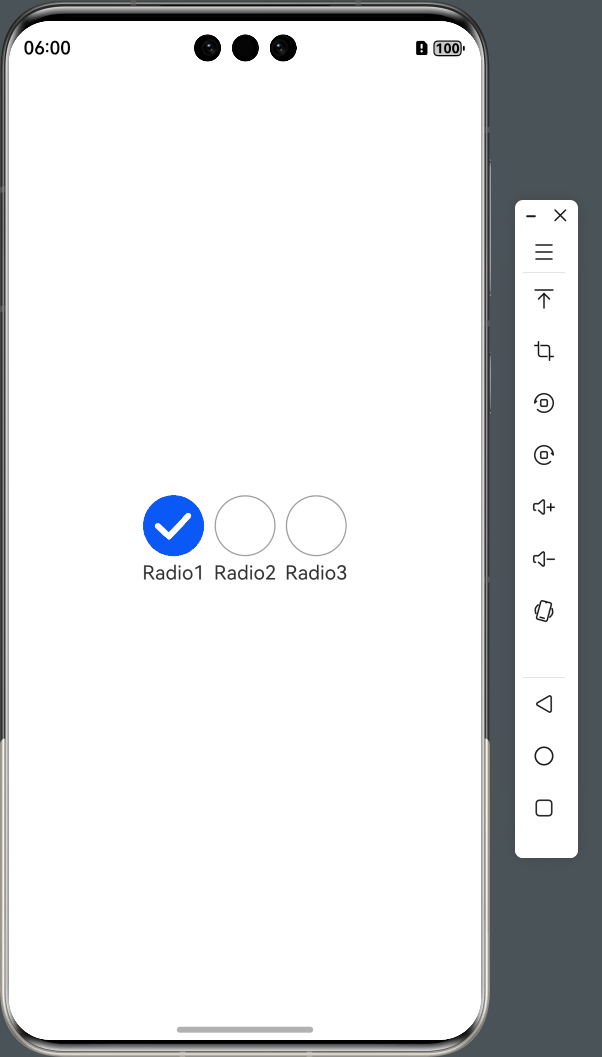Click the shake device icon
602x1057 pixels.
coord(544,611)
